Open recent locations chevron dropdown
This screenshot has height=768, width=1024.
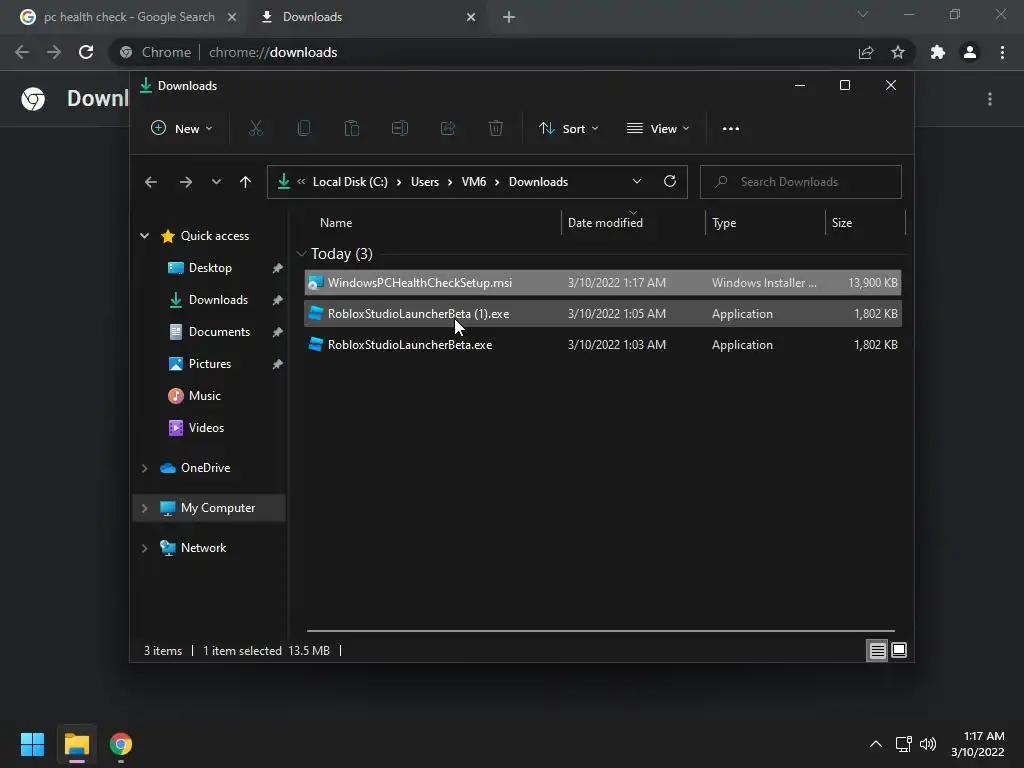click(216, 182)
